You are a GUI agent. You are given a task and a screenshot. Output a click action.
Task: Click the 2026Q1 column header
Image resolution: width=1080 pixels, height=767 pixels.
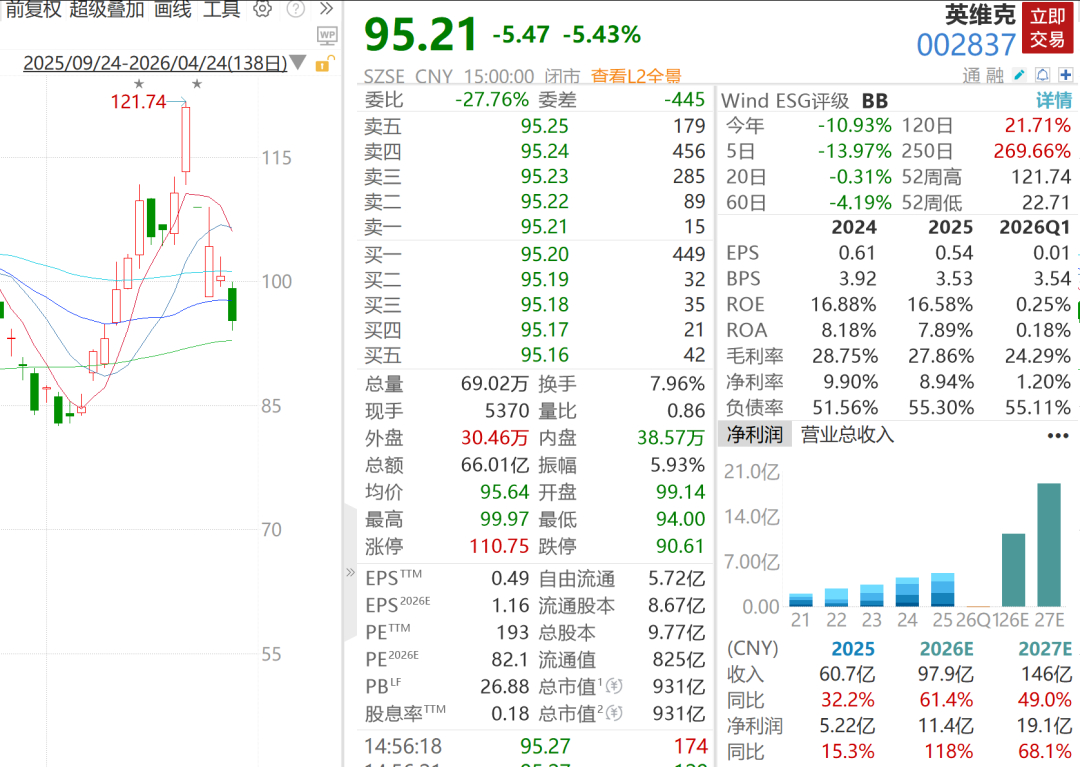click(1035, 227)
